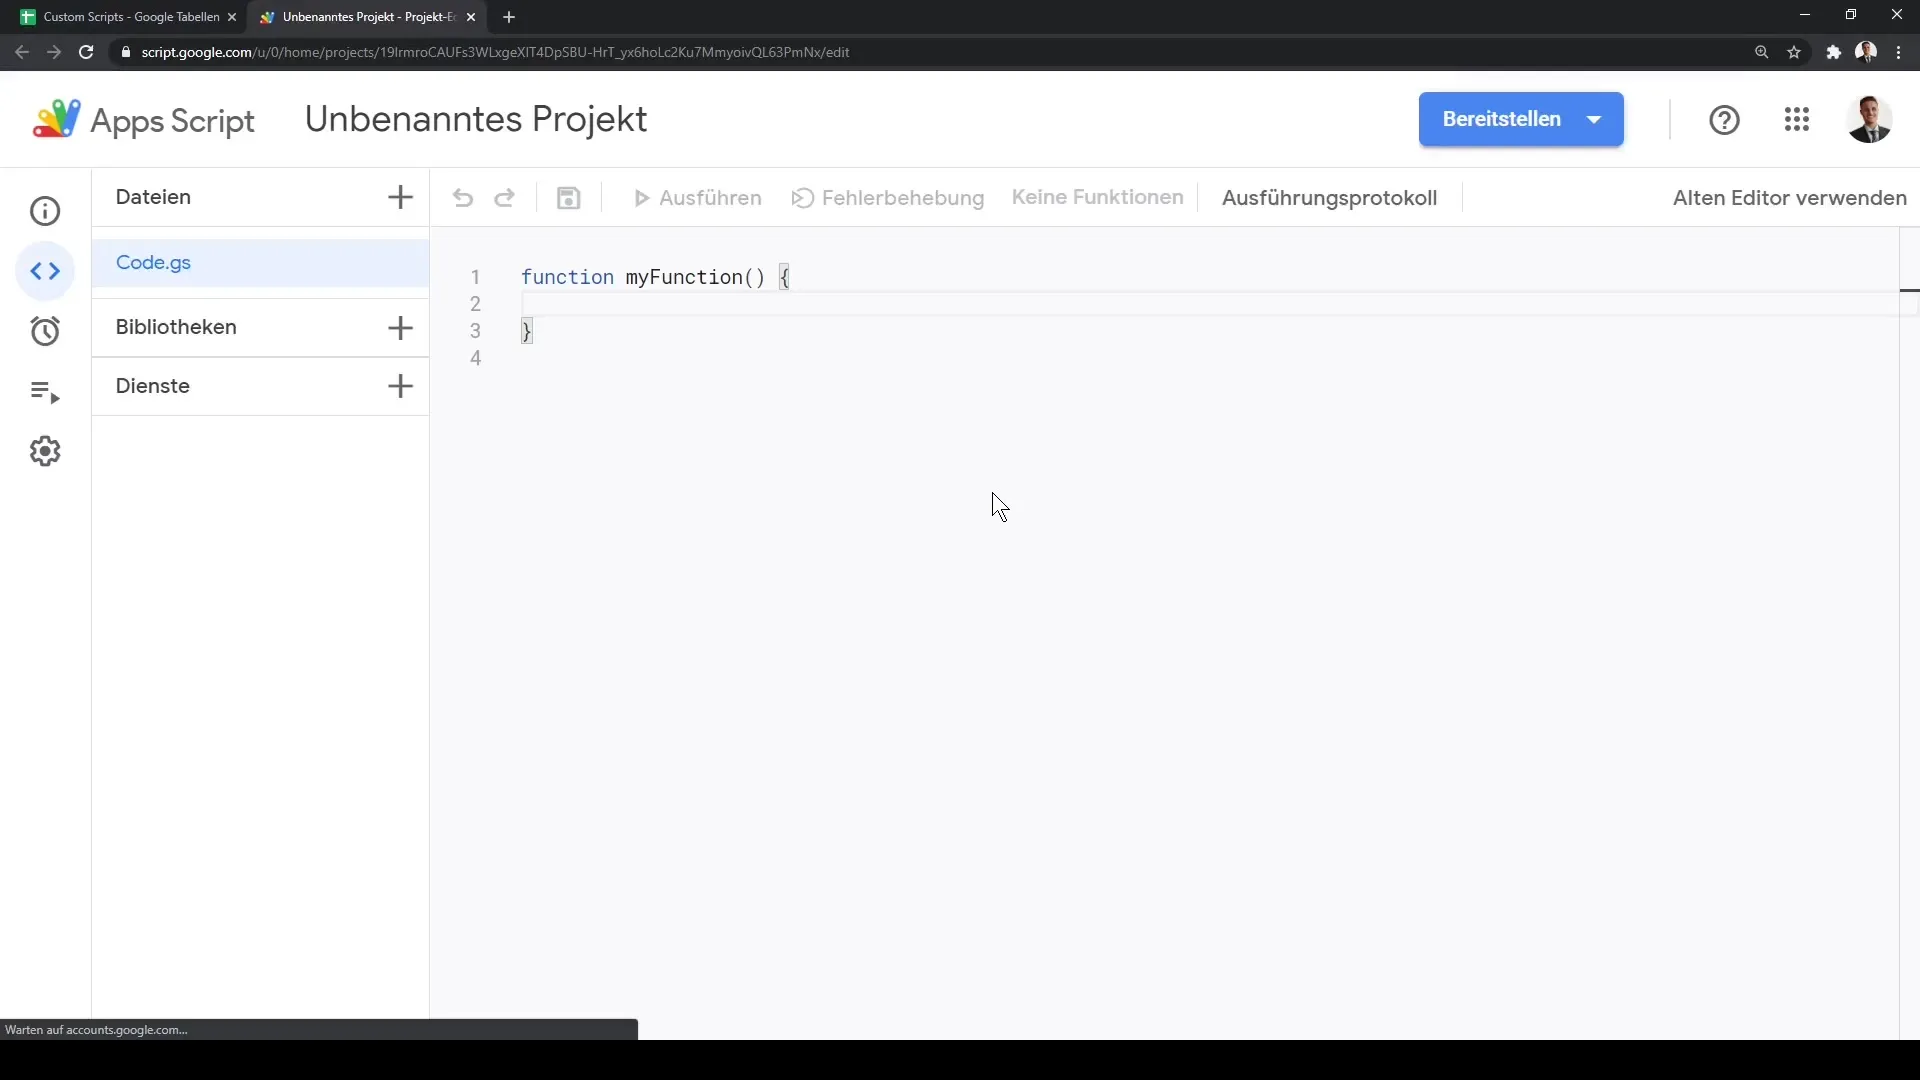Open the project Overview info icon
Viewport: 1920px width, 1080px height.
(45, 211)
